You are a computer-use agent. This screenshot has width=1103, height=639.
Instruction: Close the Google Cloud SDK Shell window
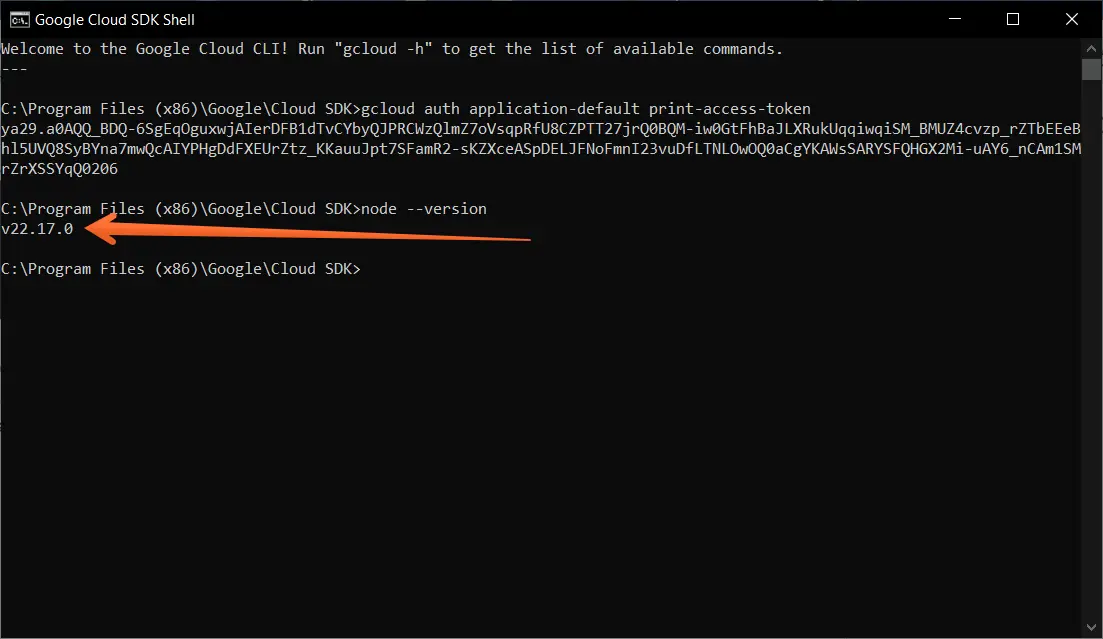[x=1071, y=19]
